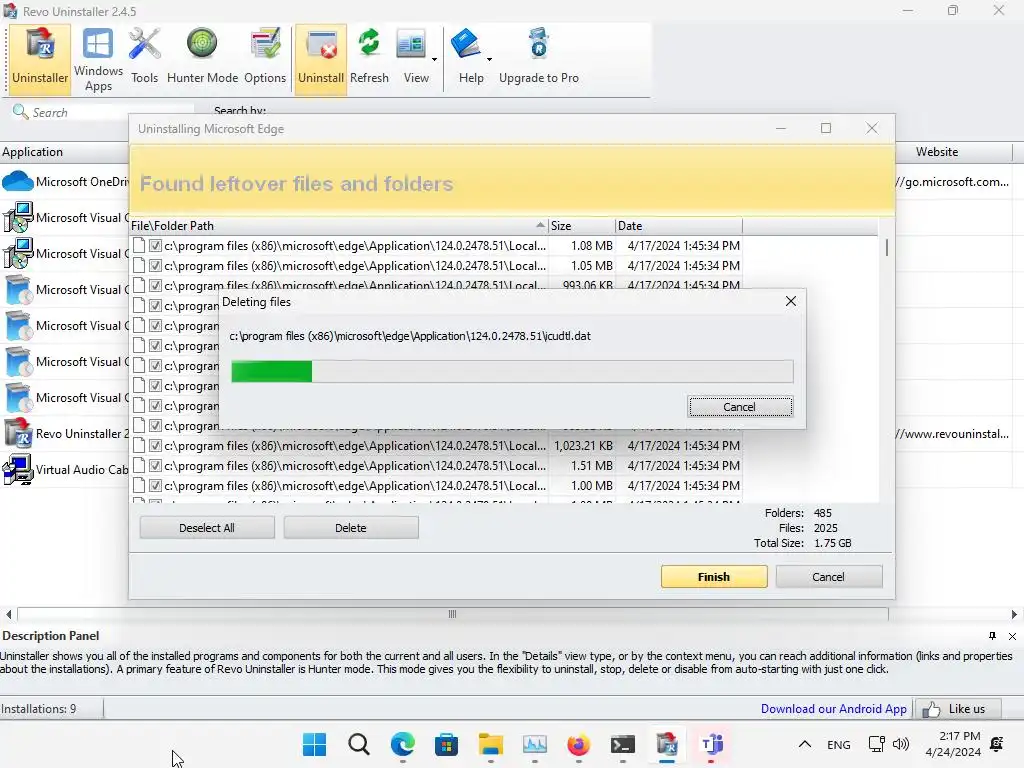The image size is (1024, 768).
Task: Select Microsoft OneDrive in the application list
Action: (65, 182)
